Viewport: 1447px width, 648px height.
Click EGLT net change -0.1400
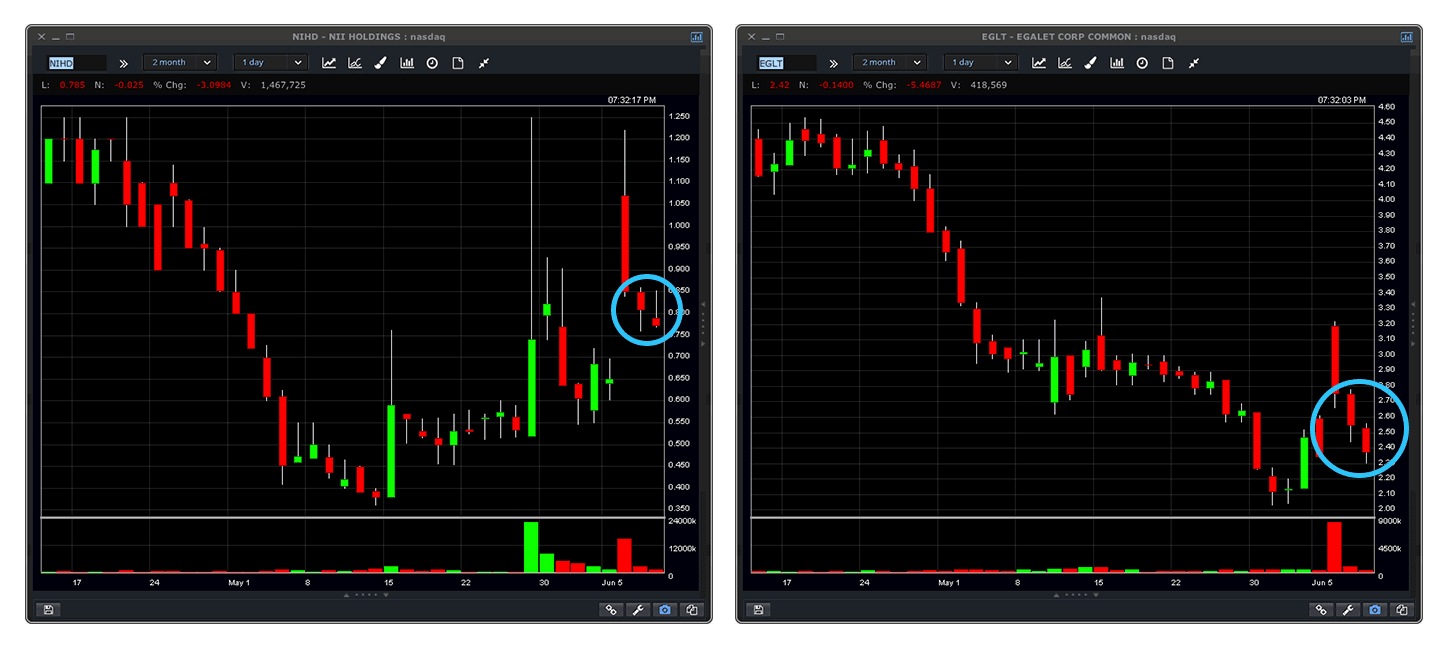click(837, 85)
